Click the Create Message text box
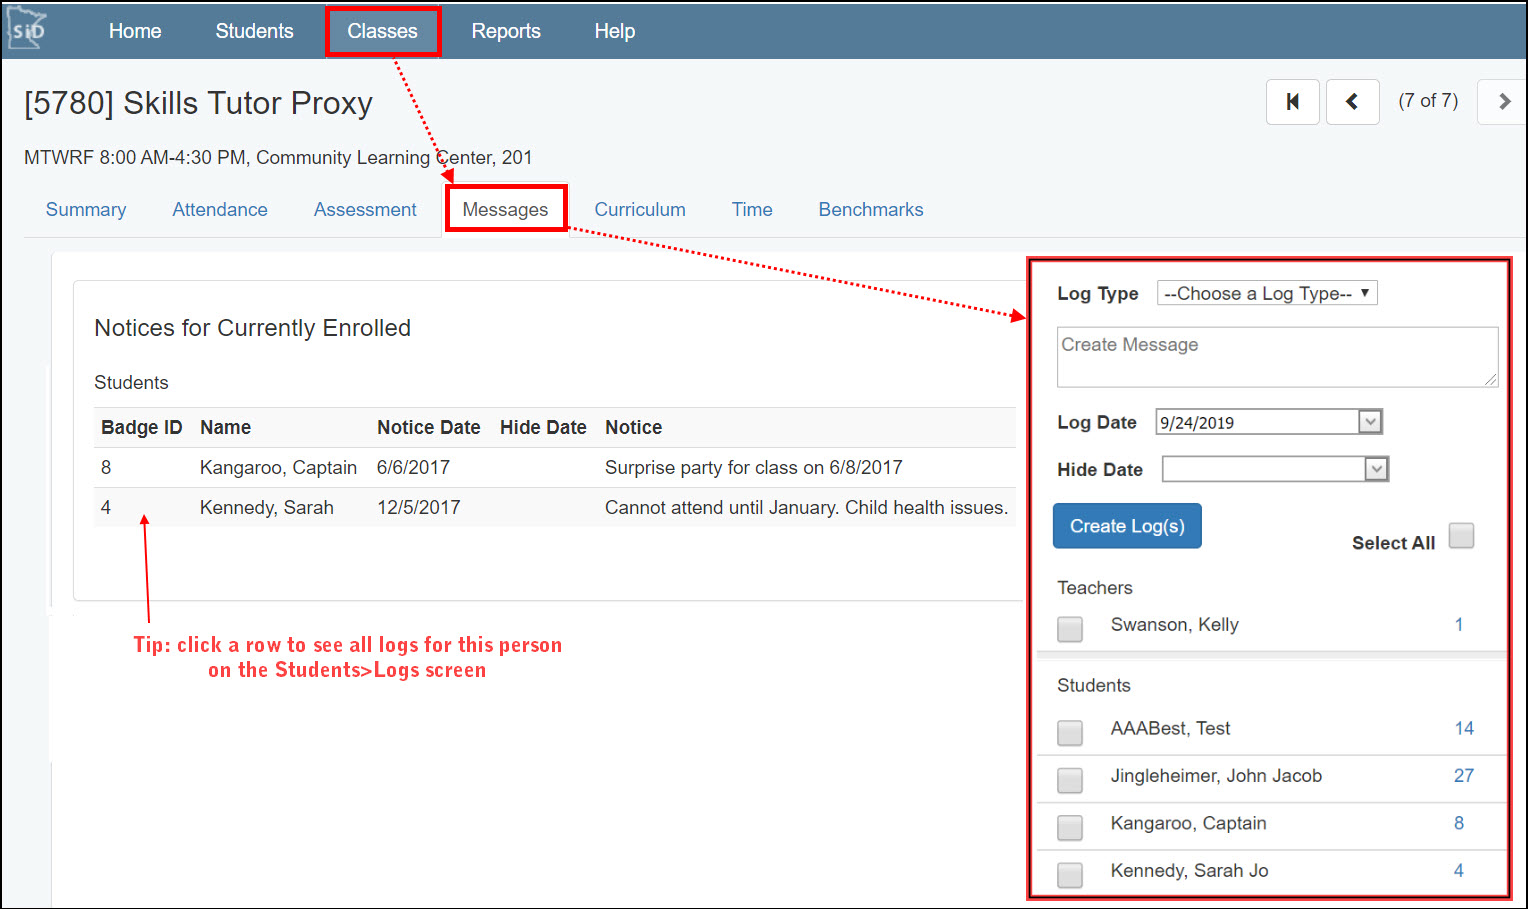1528x909 pixels. pos(1276,357)
